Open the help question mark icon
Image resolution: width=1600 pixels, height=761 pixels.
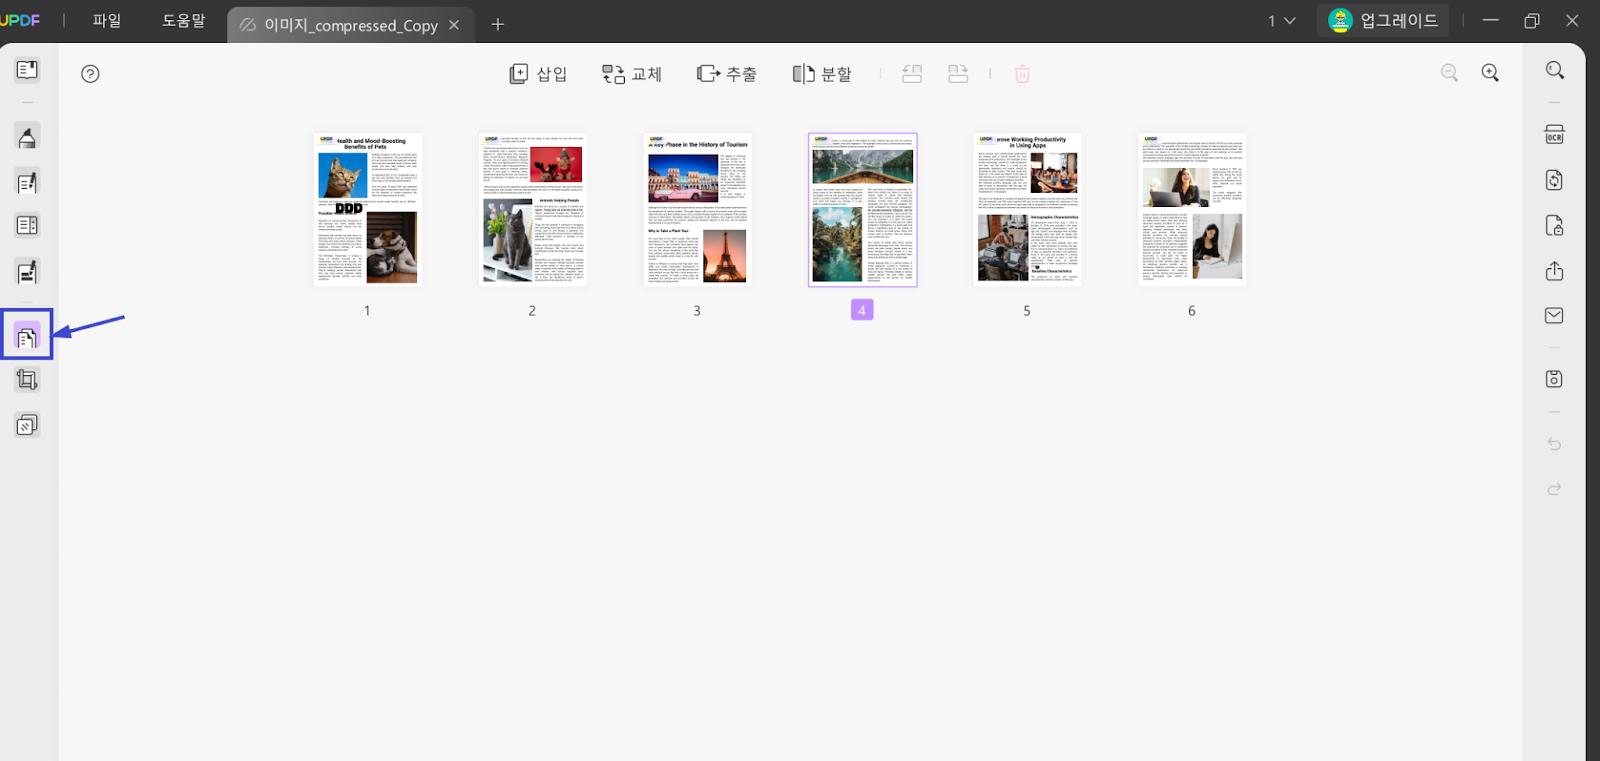90,74
